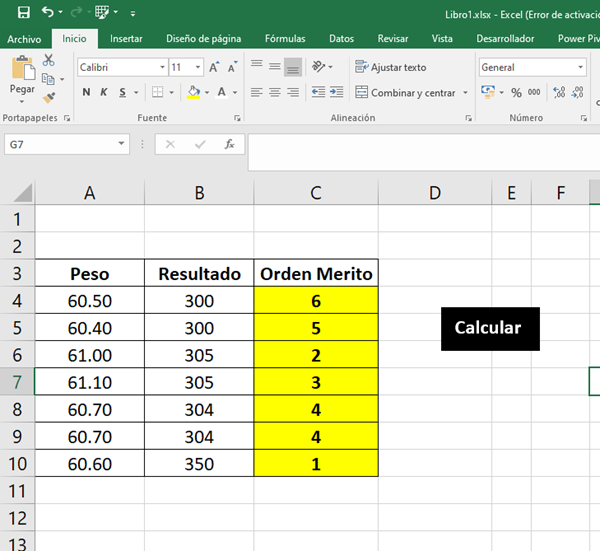Image resolution: width=600 pixels, height=551 pixels.
Task: Toggle italic K formatting
Action: [x=104, y=92]
